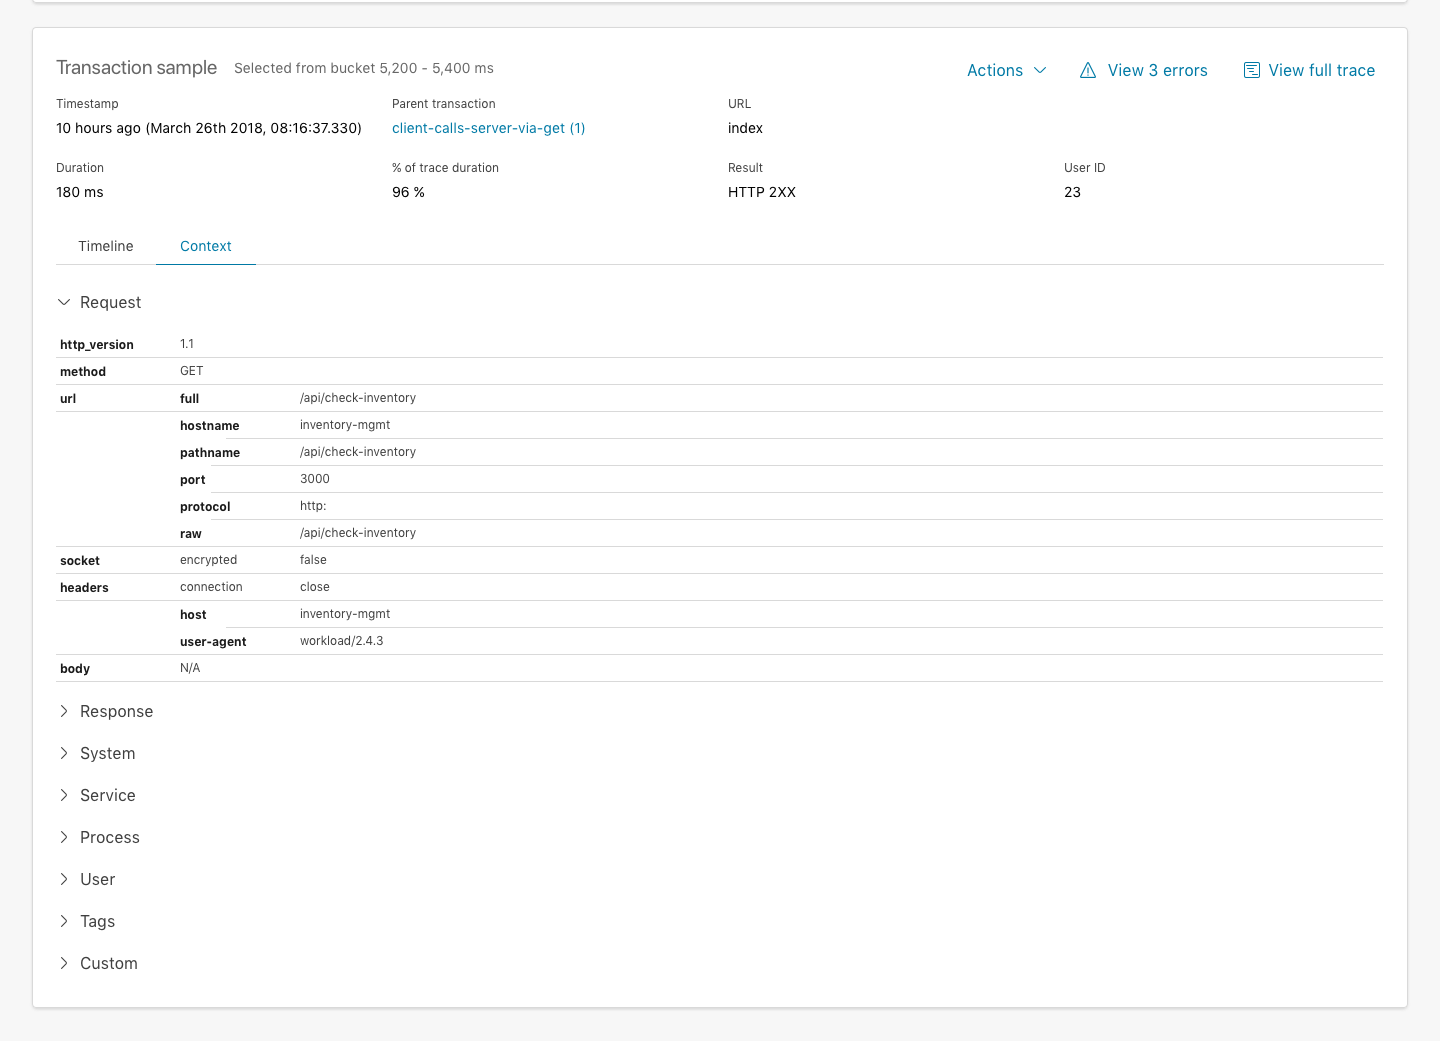
Task: Expand the User section
Action: 98,879
